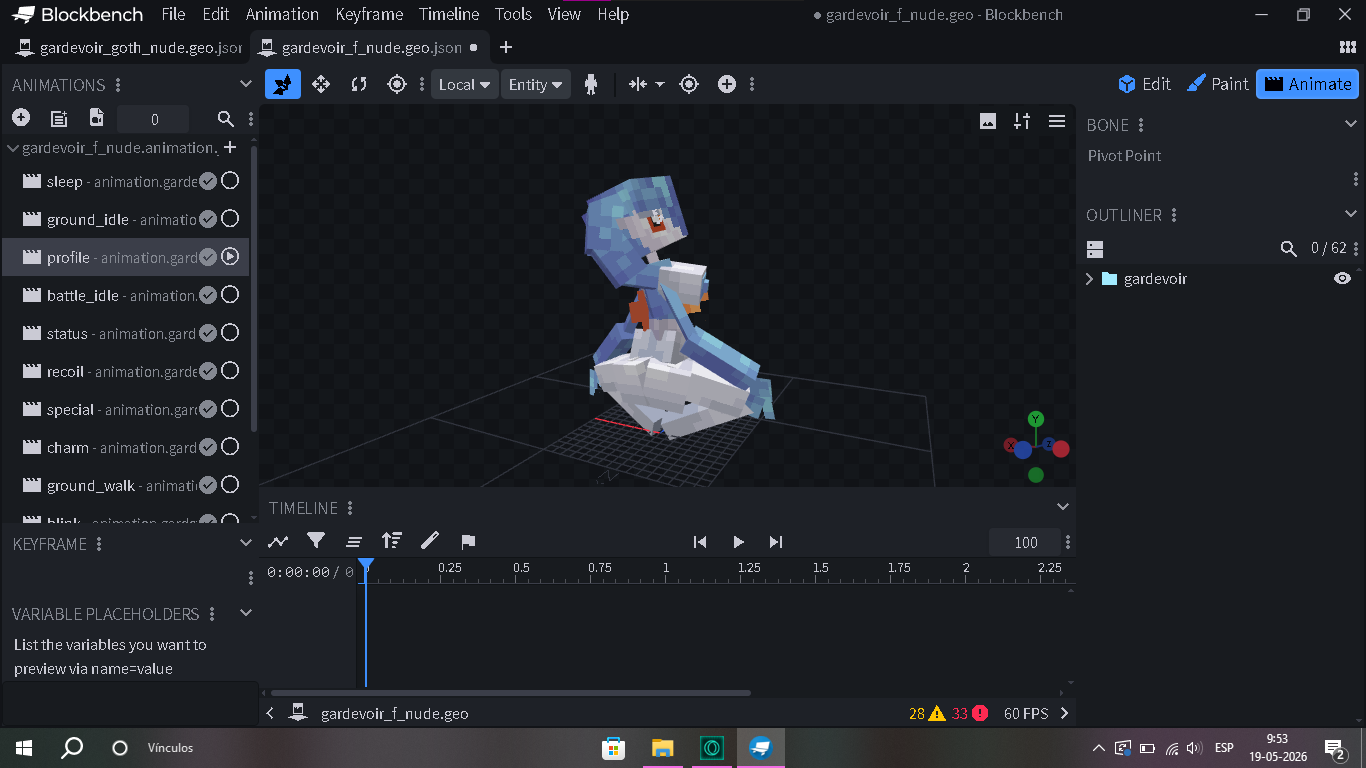Click the timeline filter funnel icon

point(316,541)
